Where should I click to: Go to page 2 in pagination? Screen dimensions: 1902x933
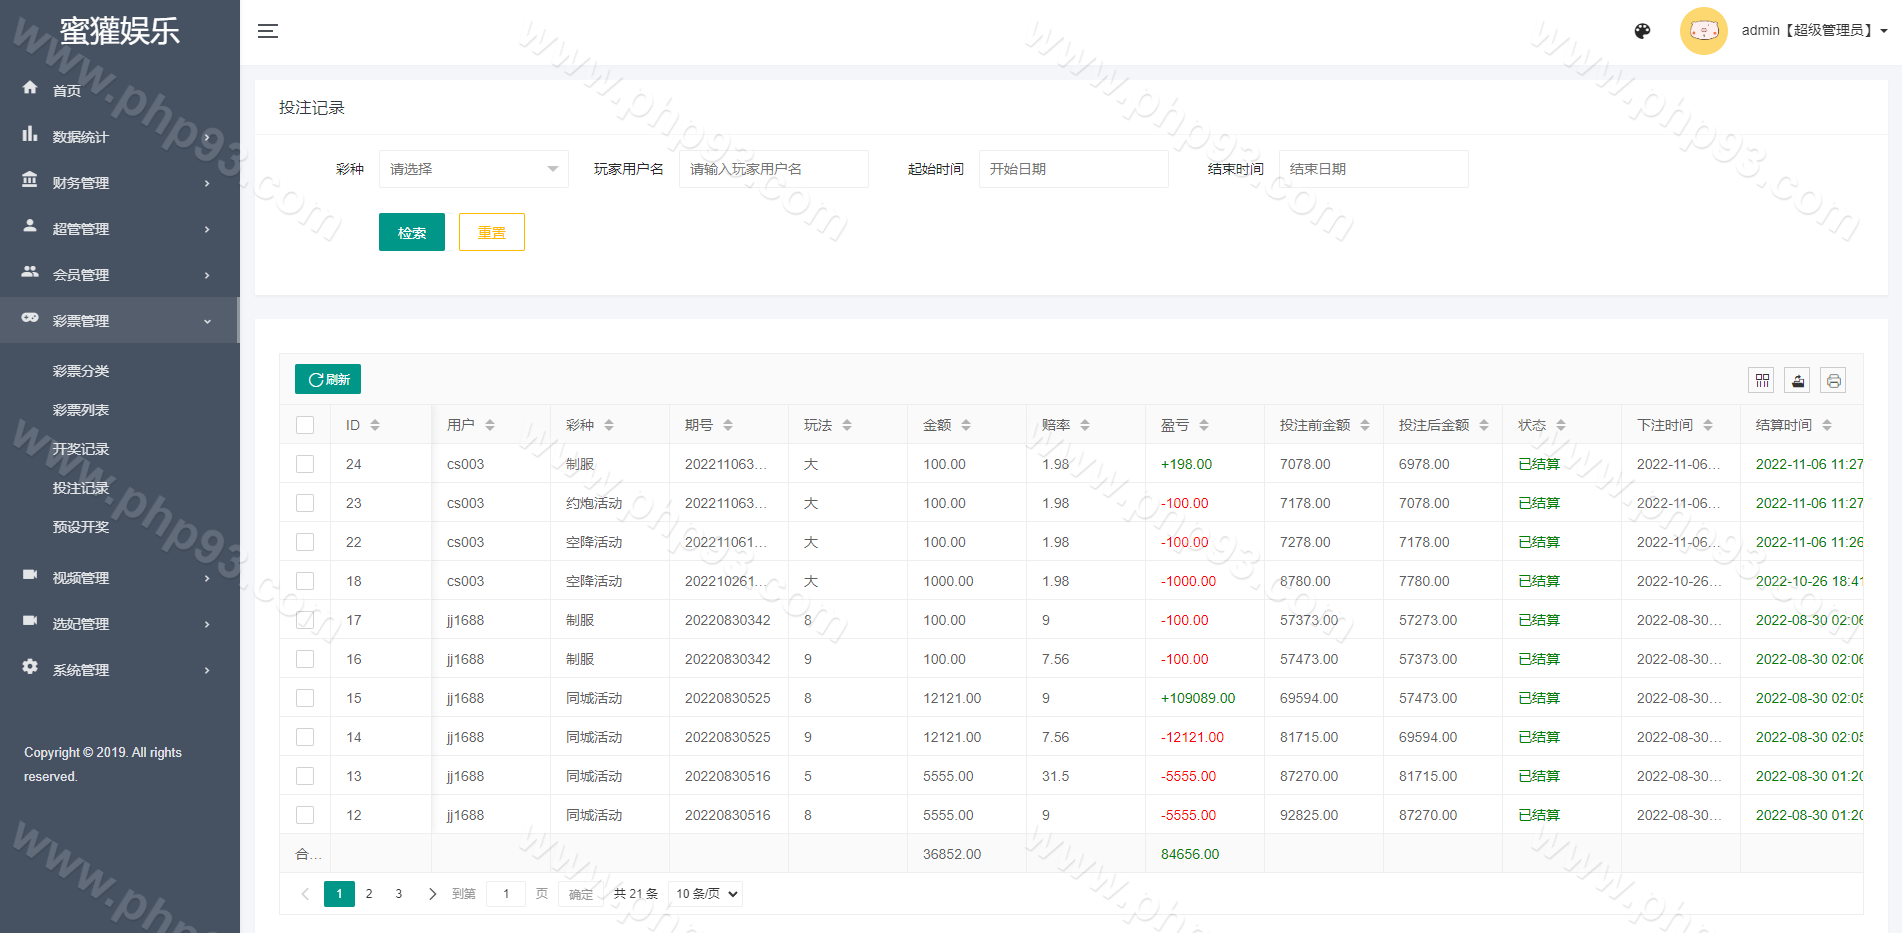[x=369, y=894]
